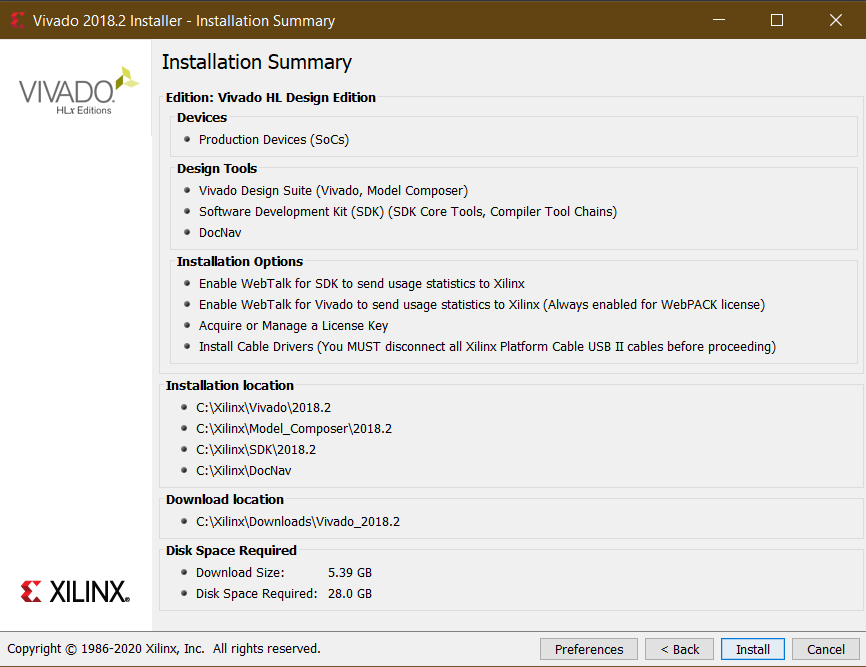Click 'Enable WebTalk for Vivado' option text

[x=482, y=304]
